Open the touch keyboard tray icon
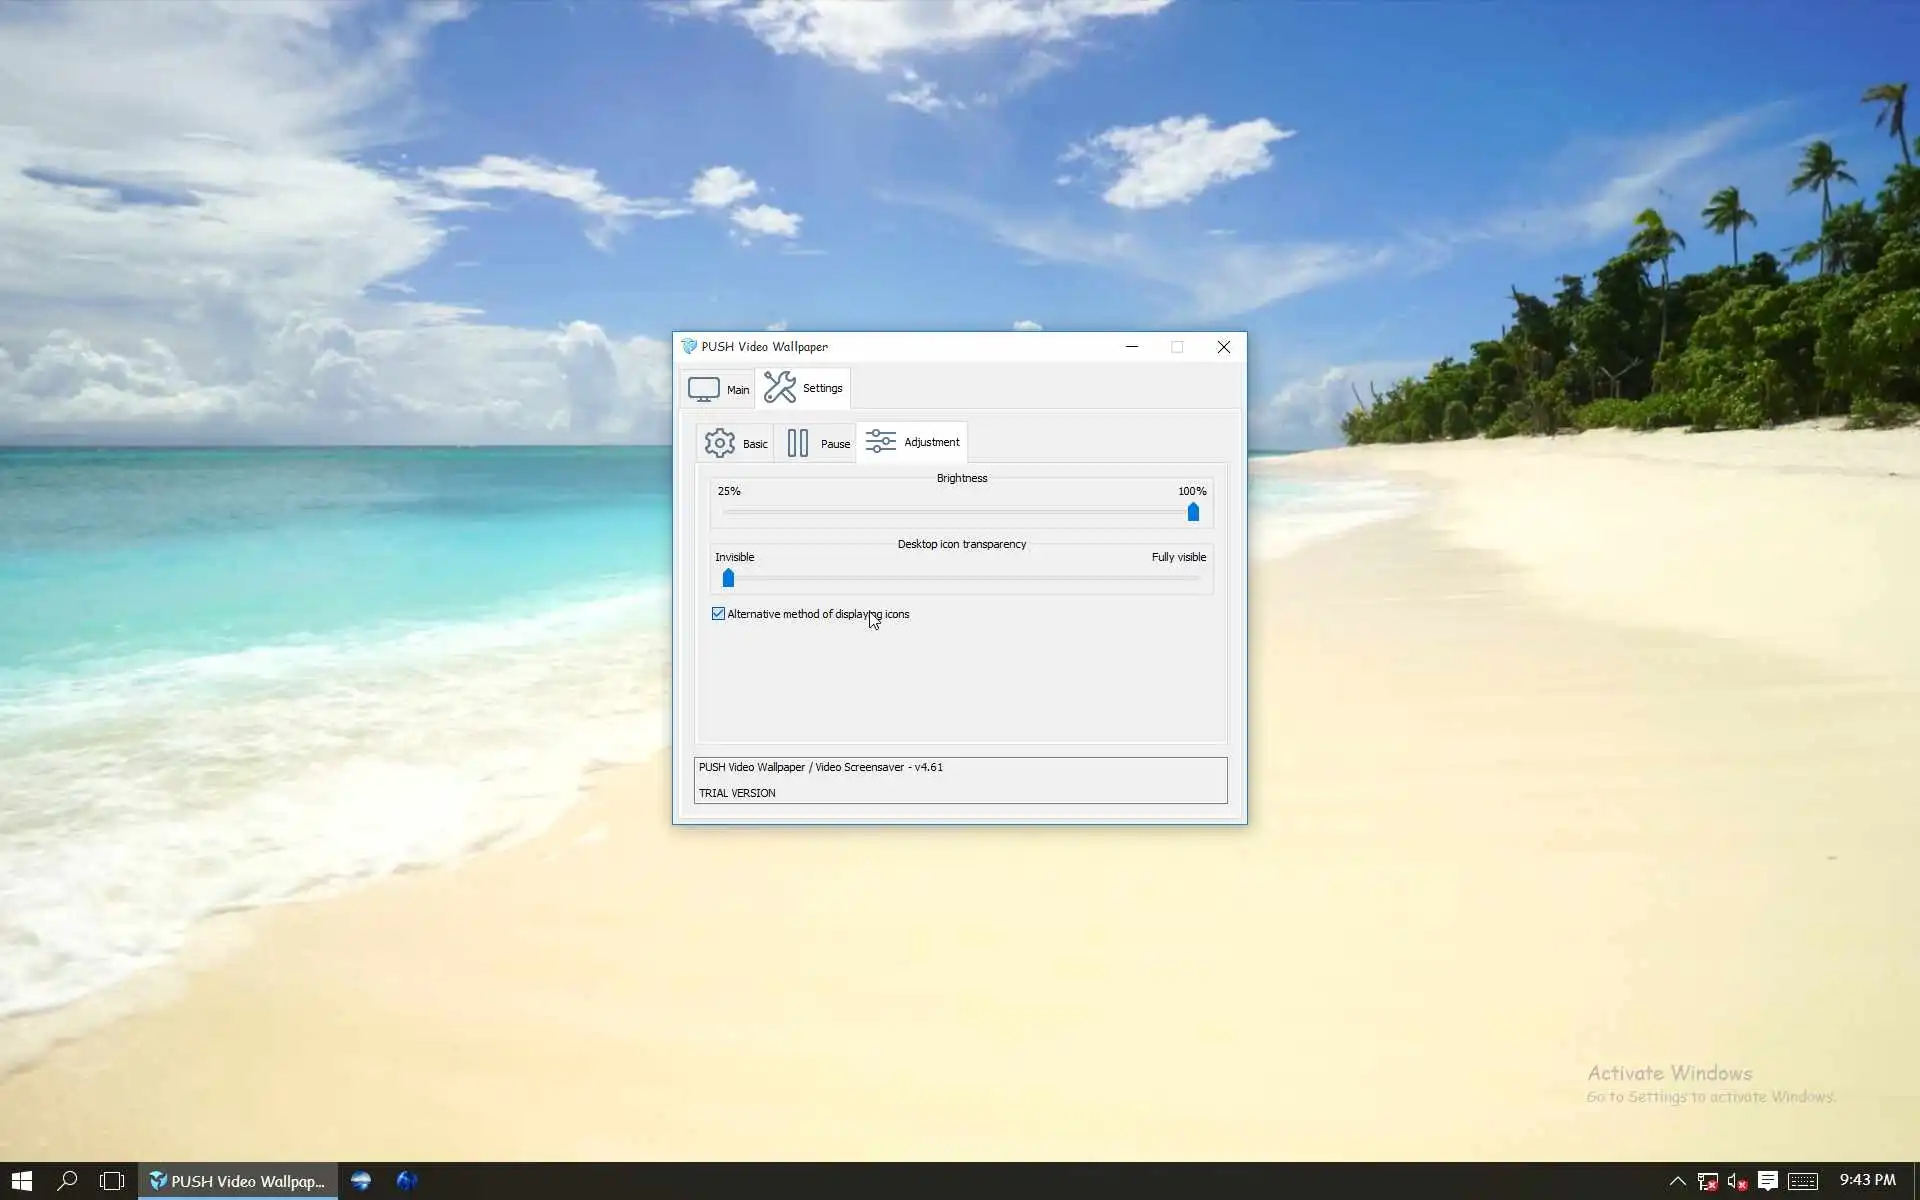The width and height of the screenshot is (1920, 1200). point(1803,1181)
